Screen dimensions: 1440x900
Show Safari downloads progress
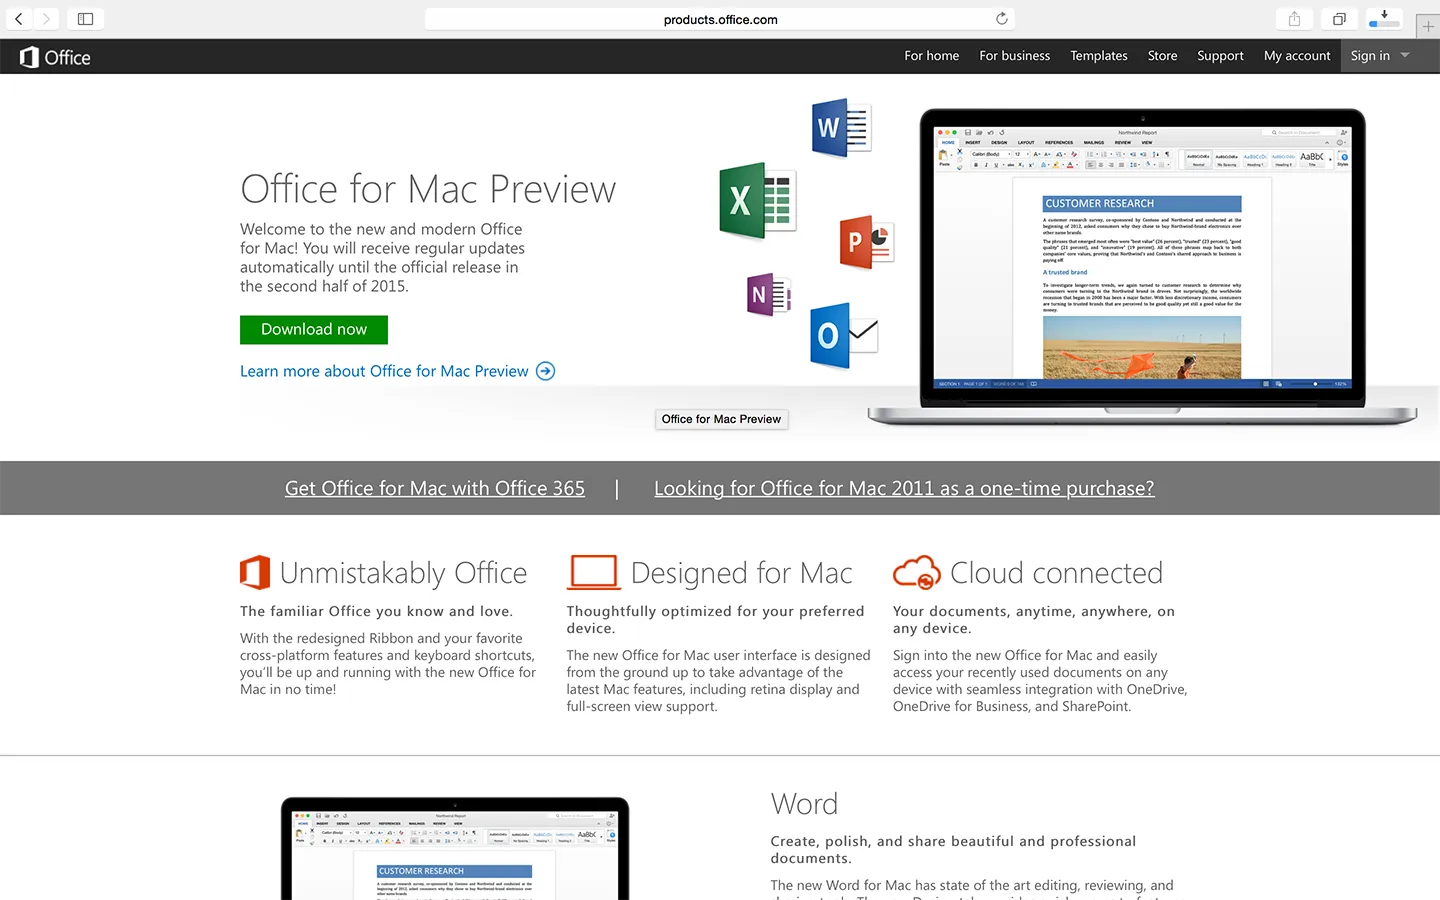pos(1384,19)
